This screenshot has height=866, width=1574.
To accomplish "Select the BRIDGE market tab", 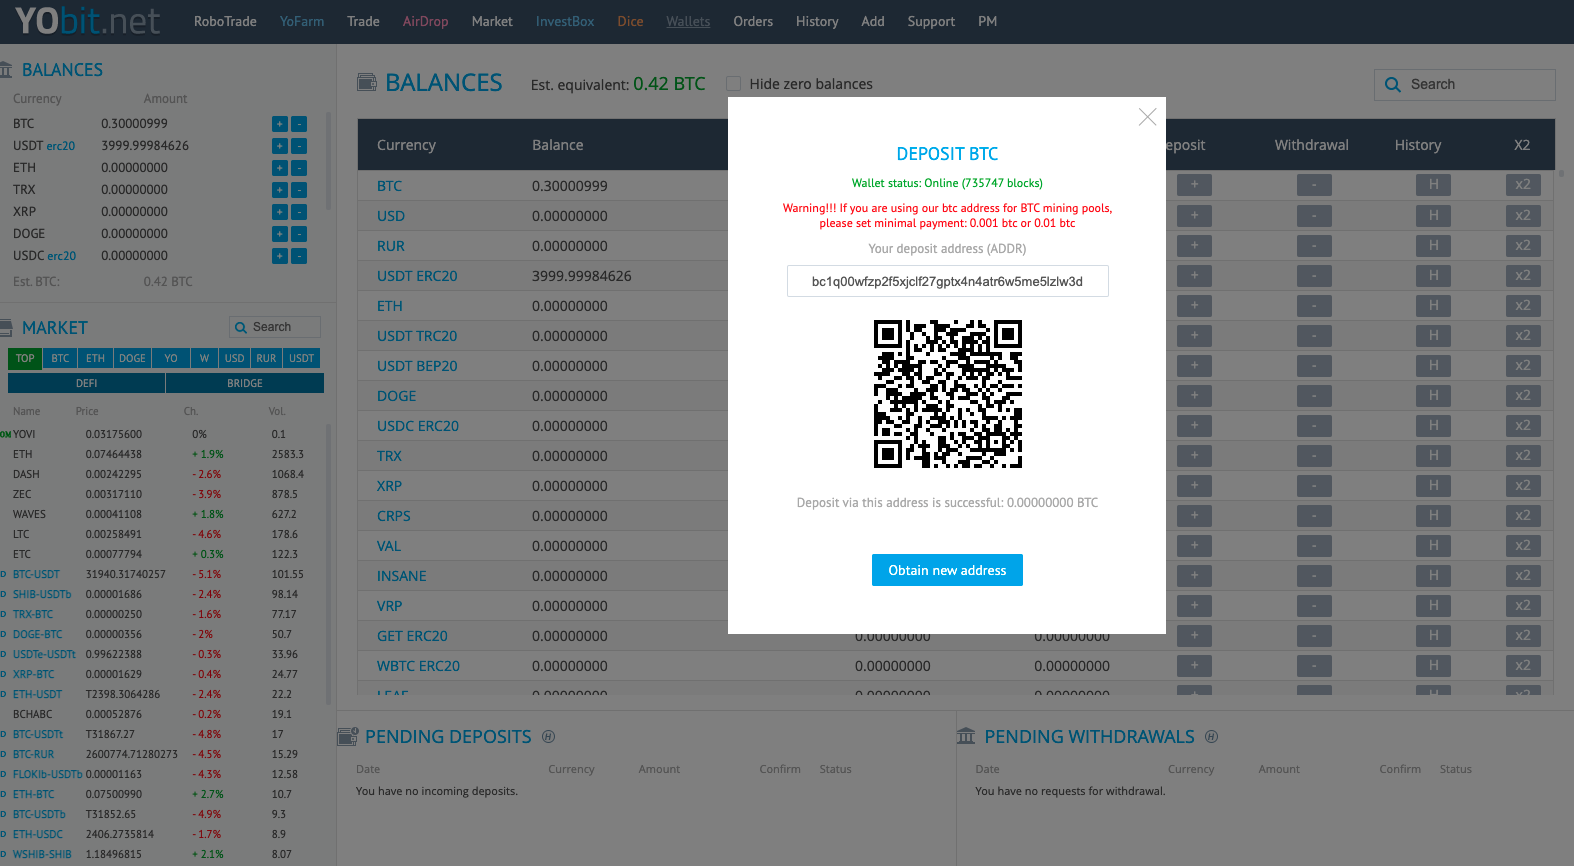I will point(245,383).
